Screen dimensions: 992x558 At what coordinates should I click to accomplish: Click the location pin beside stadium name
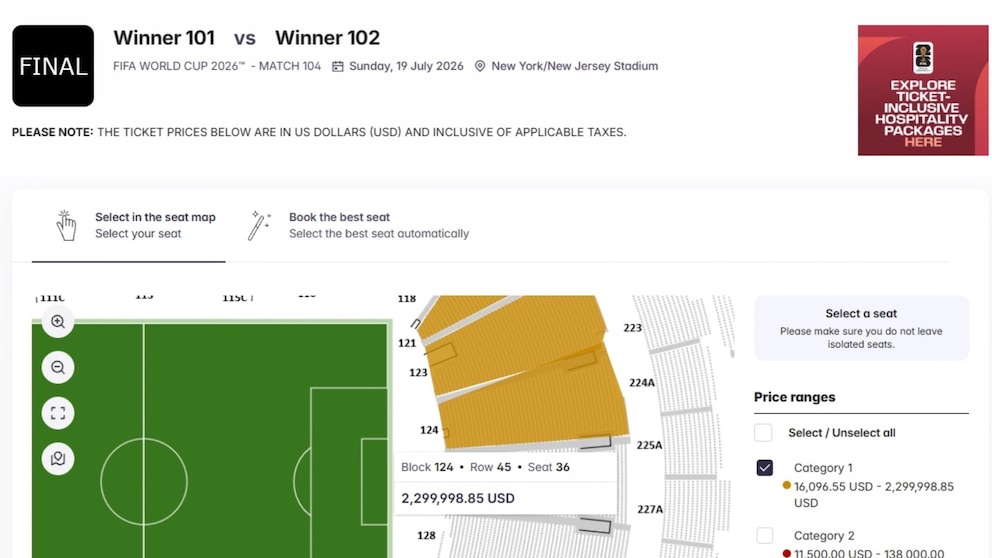point(480,67)
